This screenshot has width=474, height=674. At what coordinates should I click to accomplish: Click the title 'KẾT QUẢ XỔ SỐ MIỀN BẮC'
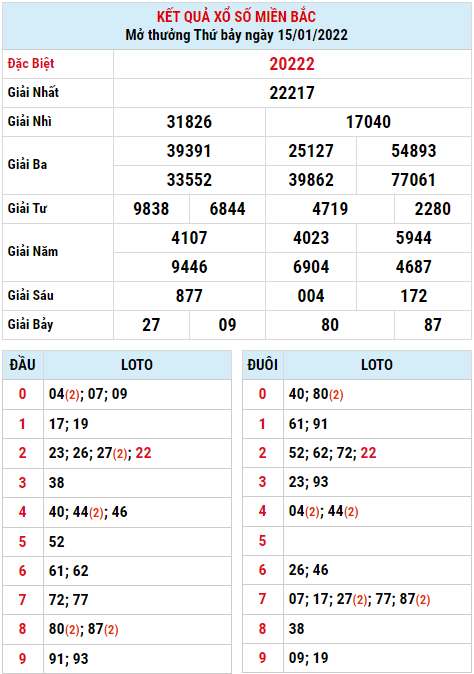(236, 17)
